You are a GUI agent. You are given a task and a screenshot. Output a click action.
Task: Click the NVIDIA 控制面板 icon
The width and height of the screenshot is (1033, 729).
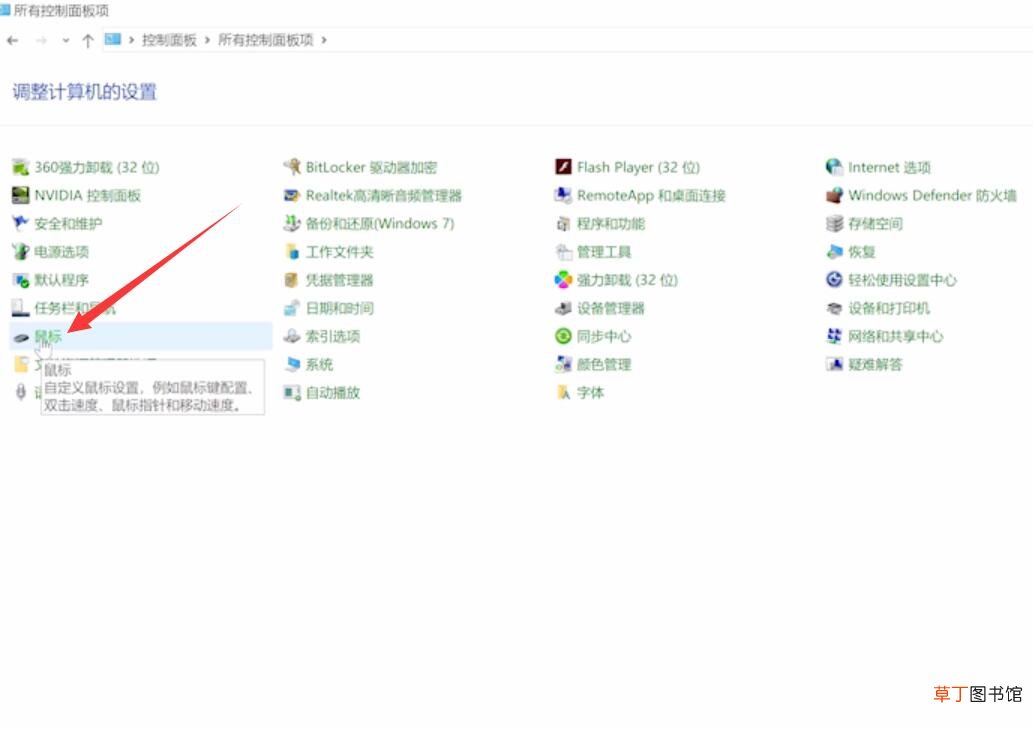coord(20,196)
